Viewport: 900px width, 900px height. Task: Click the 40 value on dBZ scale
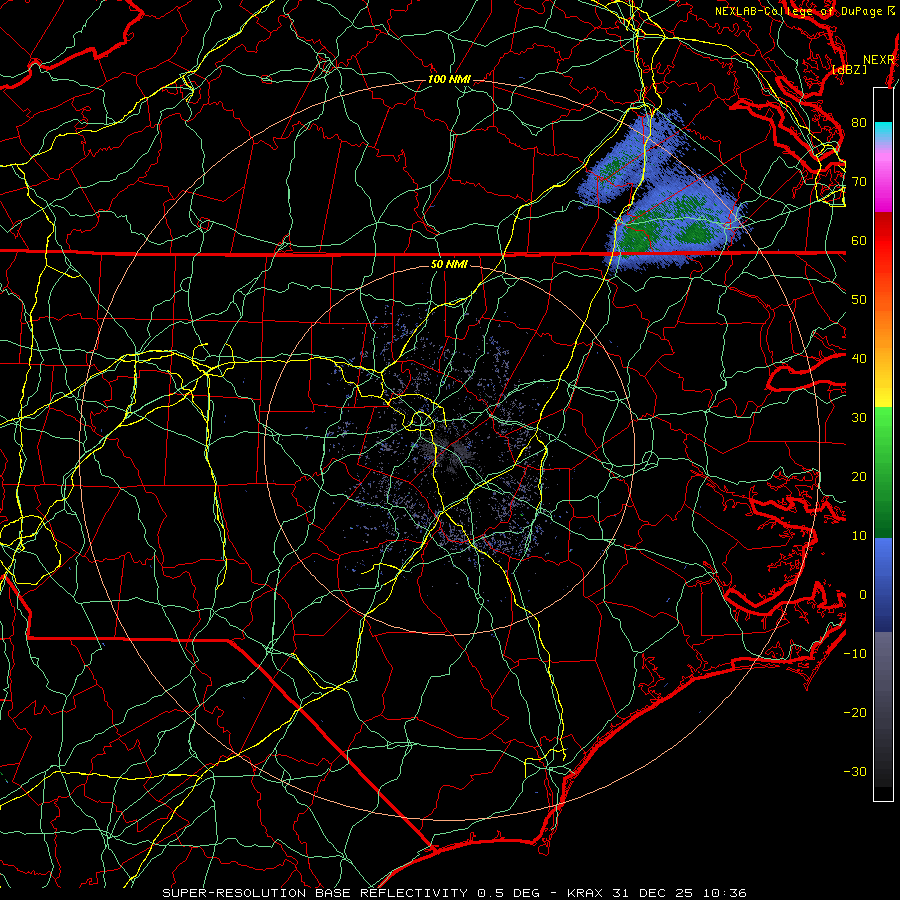tap(859, 359)
